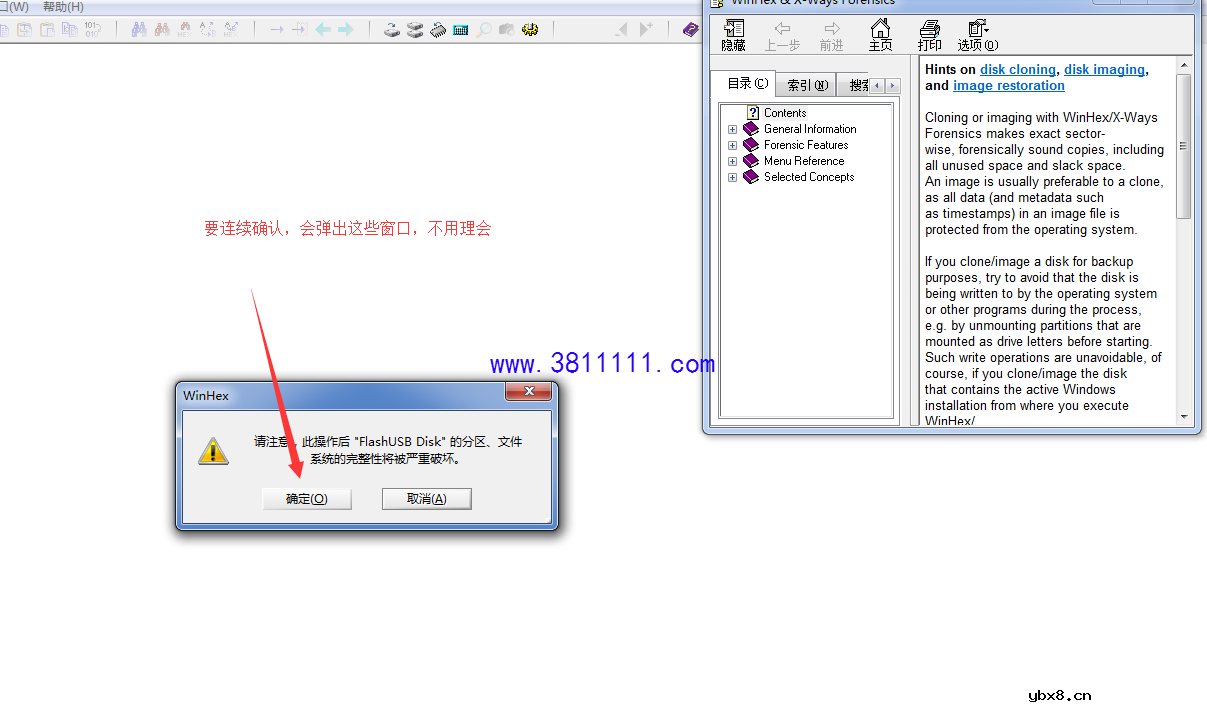Click the magnifier search toolbar icon

(x=483, y=29)
